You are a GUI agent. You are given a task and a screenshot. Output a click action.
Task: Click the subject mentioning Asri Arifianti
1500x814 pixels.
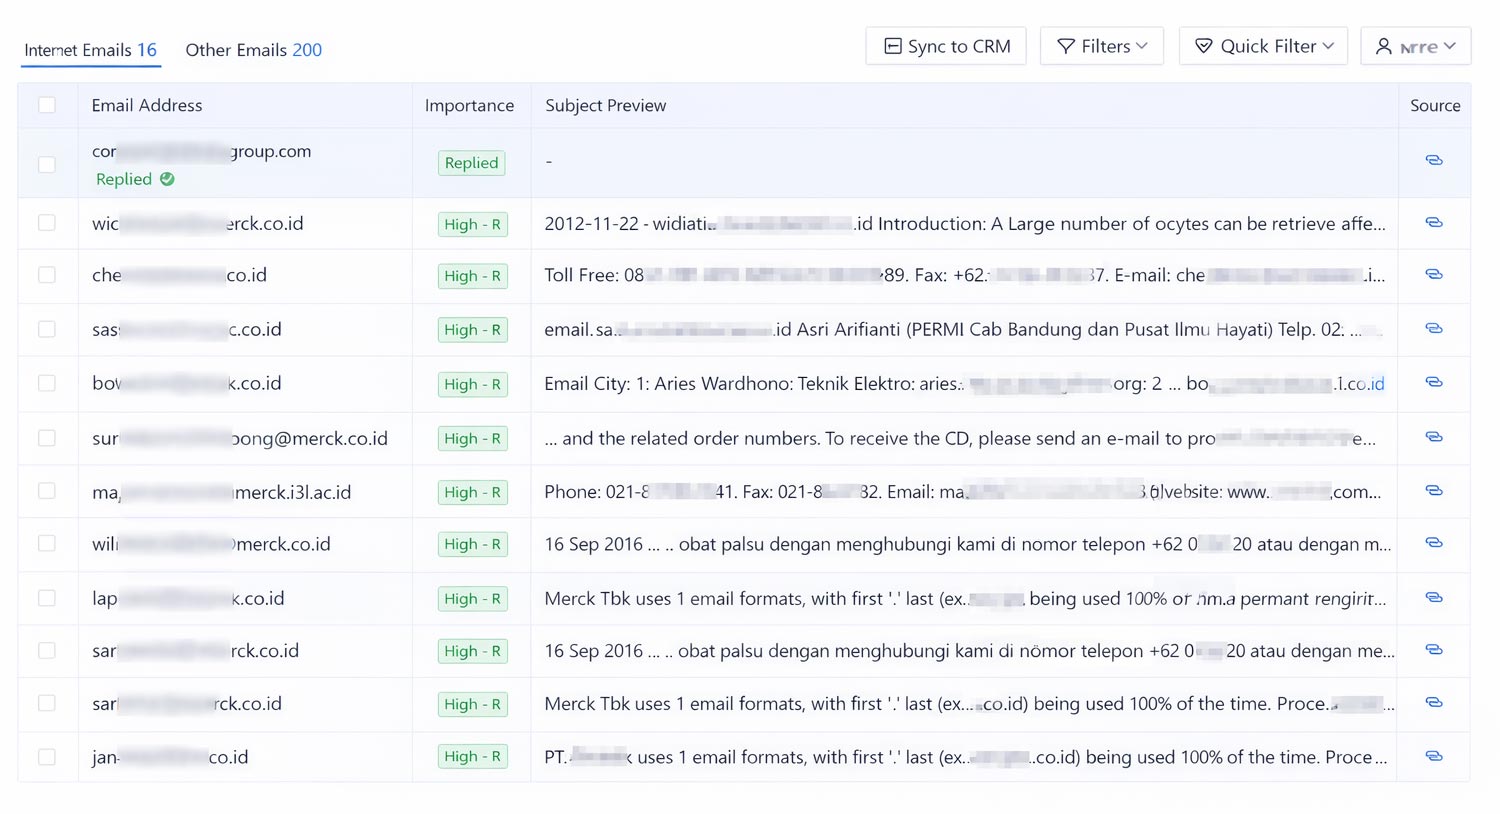tap(965, 329)
